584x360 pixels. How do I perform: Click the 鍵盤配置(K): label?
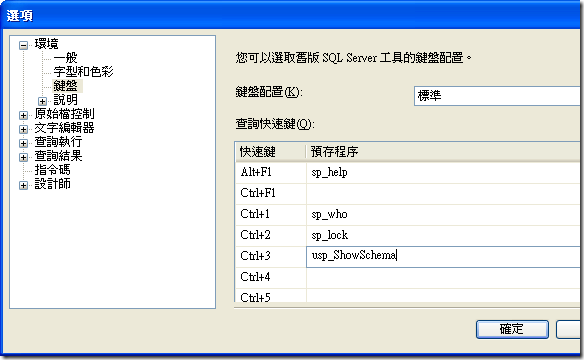click(269, 92)
